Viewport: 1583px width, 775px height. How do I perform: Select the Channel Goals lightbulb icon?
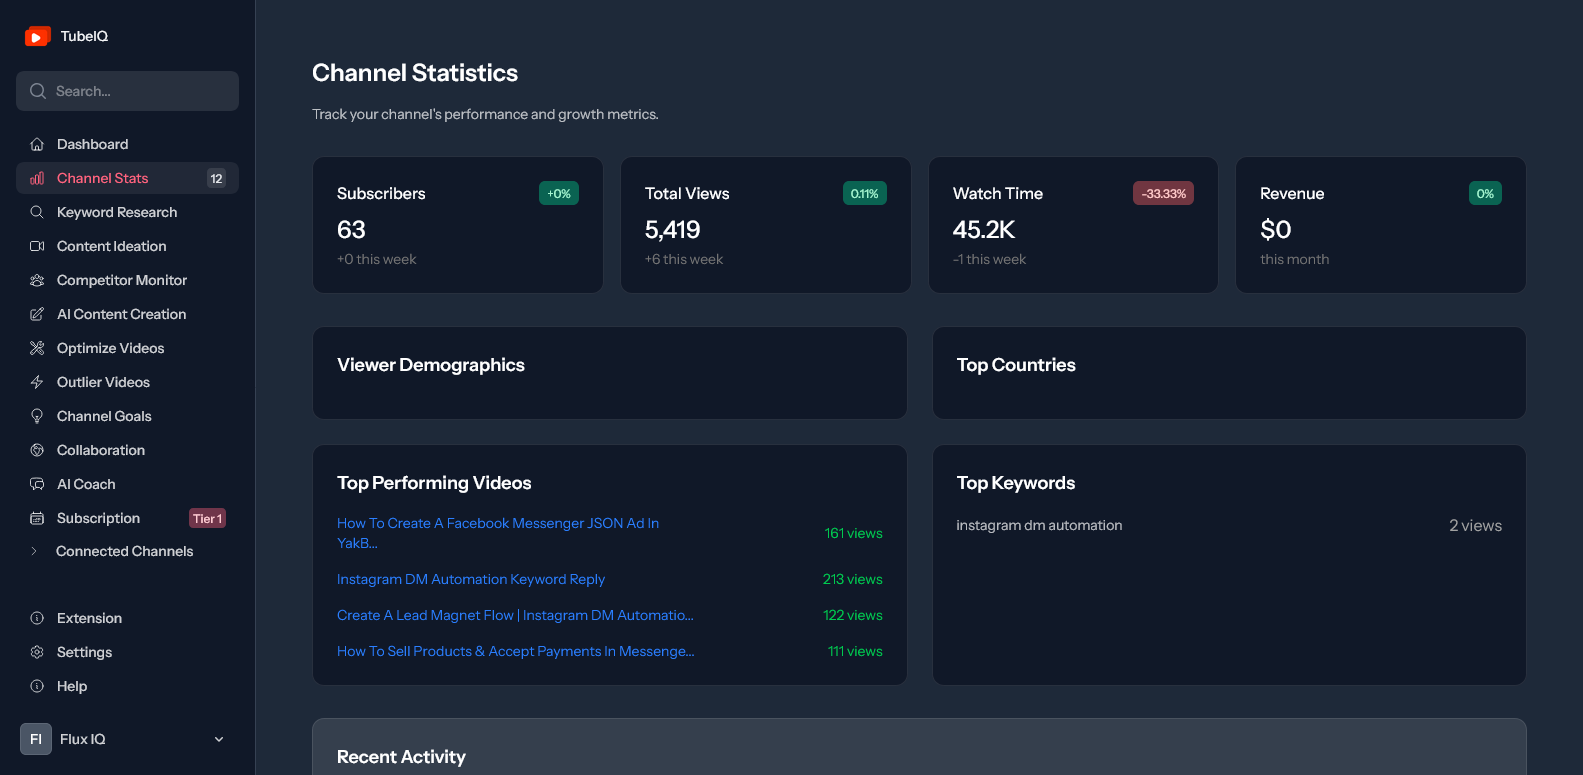37,416
